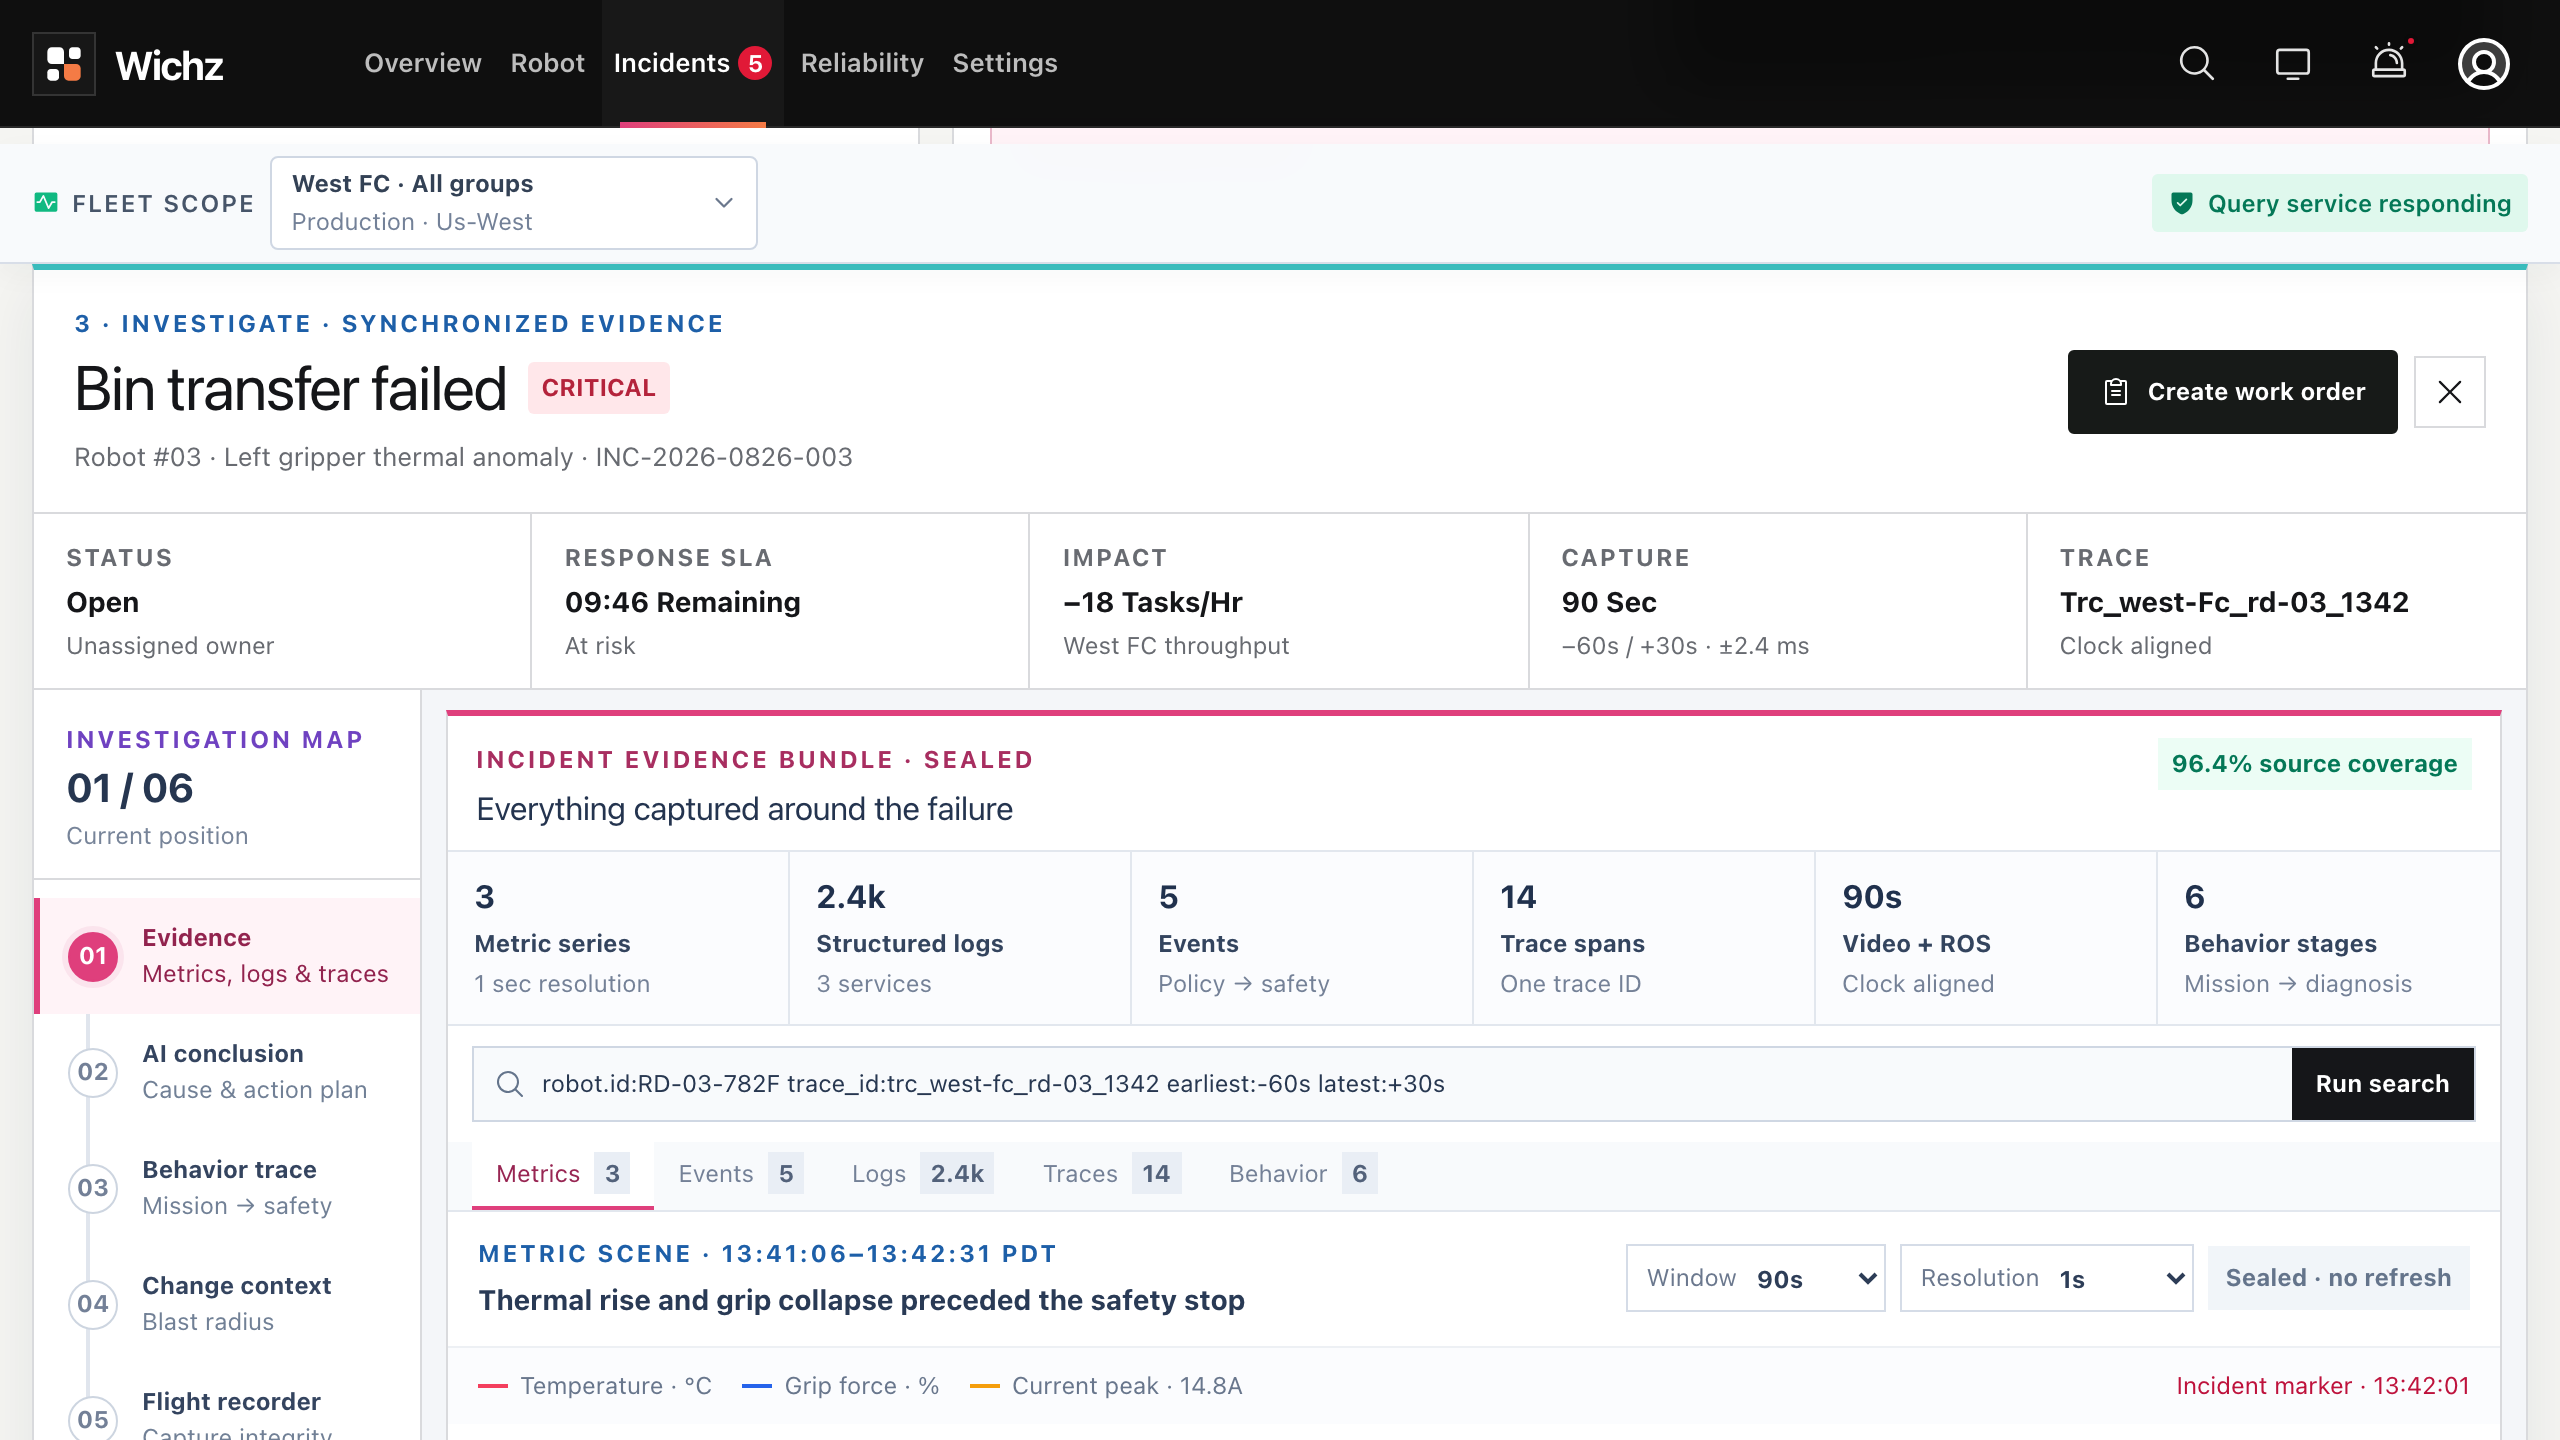
Task: Click Create work order button
Action: point(2233,392)
